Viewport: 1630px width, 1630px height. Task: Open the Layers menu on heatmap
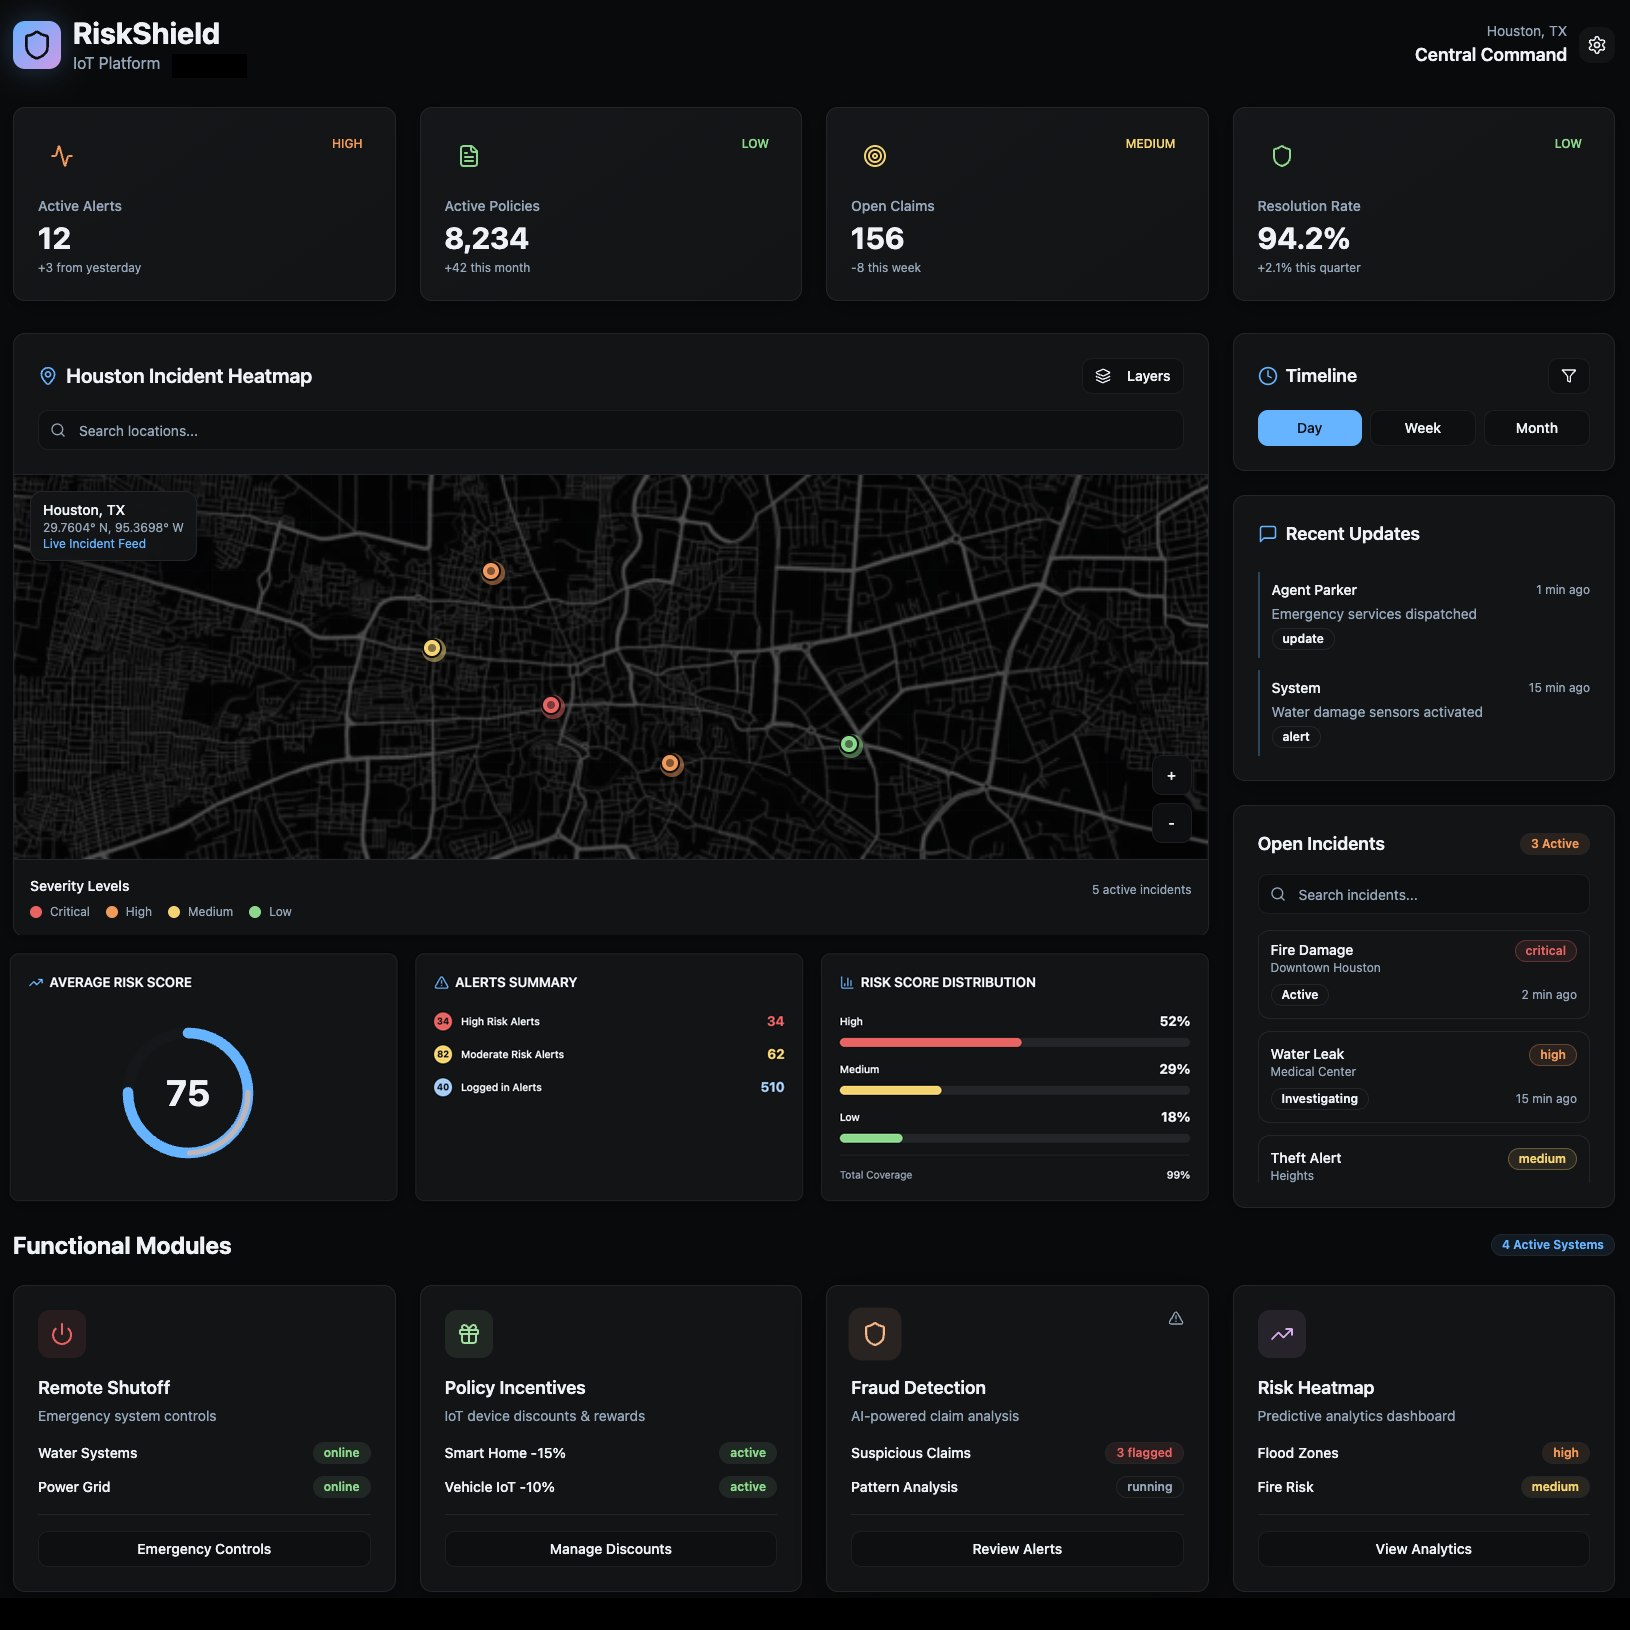[x=1132, y=376]
